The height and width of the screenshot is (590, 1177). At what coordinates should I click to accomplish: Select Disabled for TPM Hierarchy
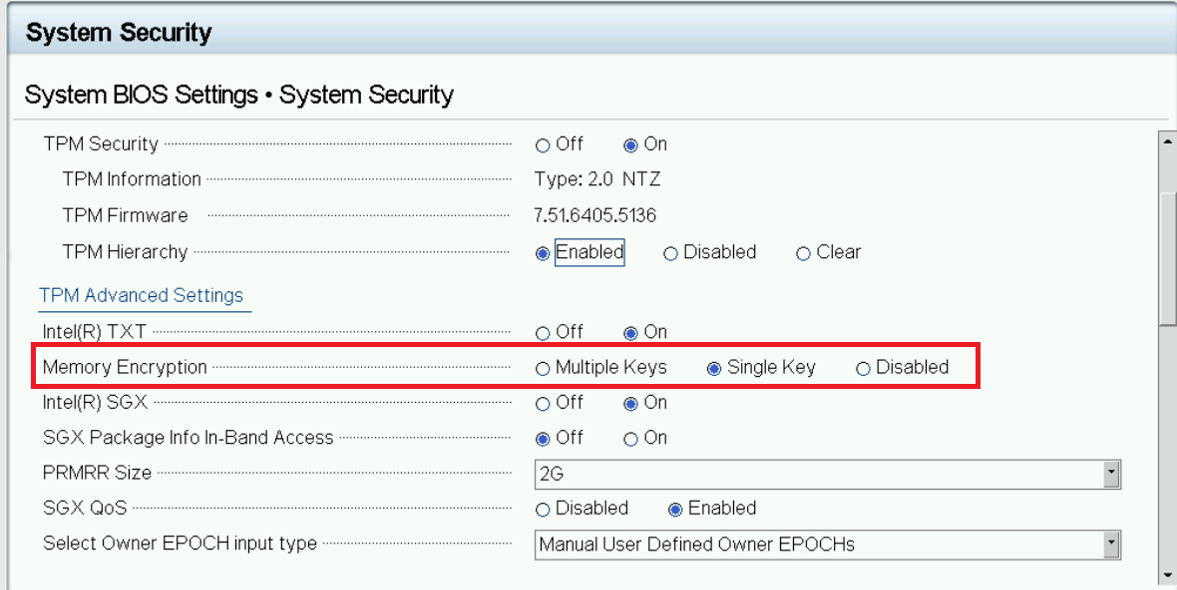[x=670, y=252]
